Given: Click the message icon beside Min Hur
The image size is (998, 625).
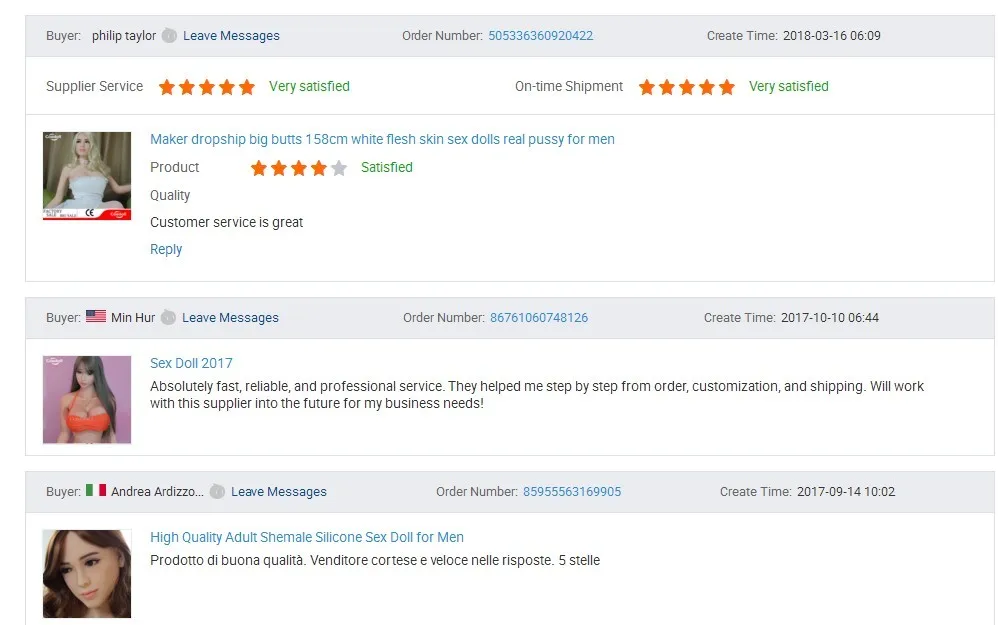Looking at the screenshot, I should tap(168, 318).
